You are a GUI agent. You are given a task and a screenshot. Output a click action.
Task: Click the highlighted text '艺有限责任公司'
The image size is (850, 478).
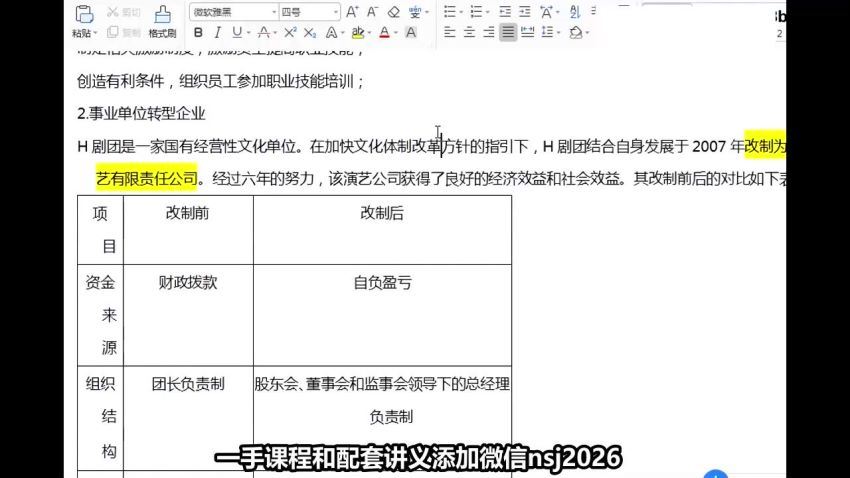[146, 178]
